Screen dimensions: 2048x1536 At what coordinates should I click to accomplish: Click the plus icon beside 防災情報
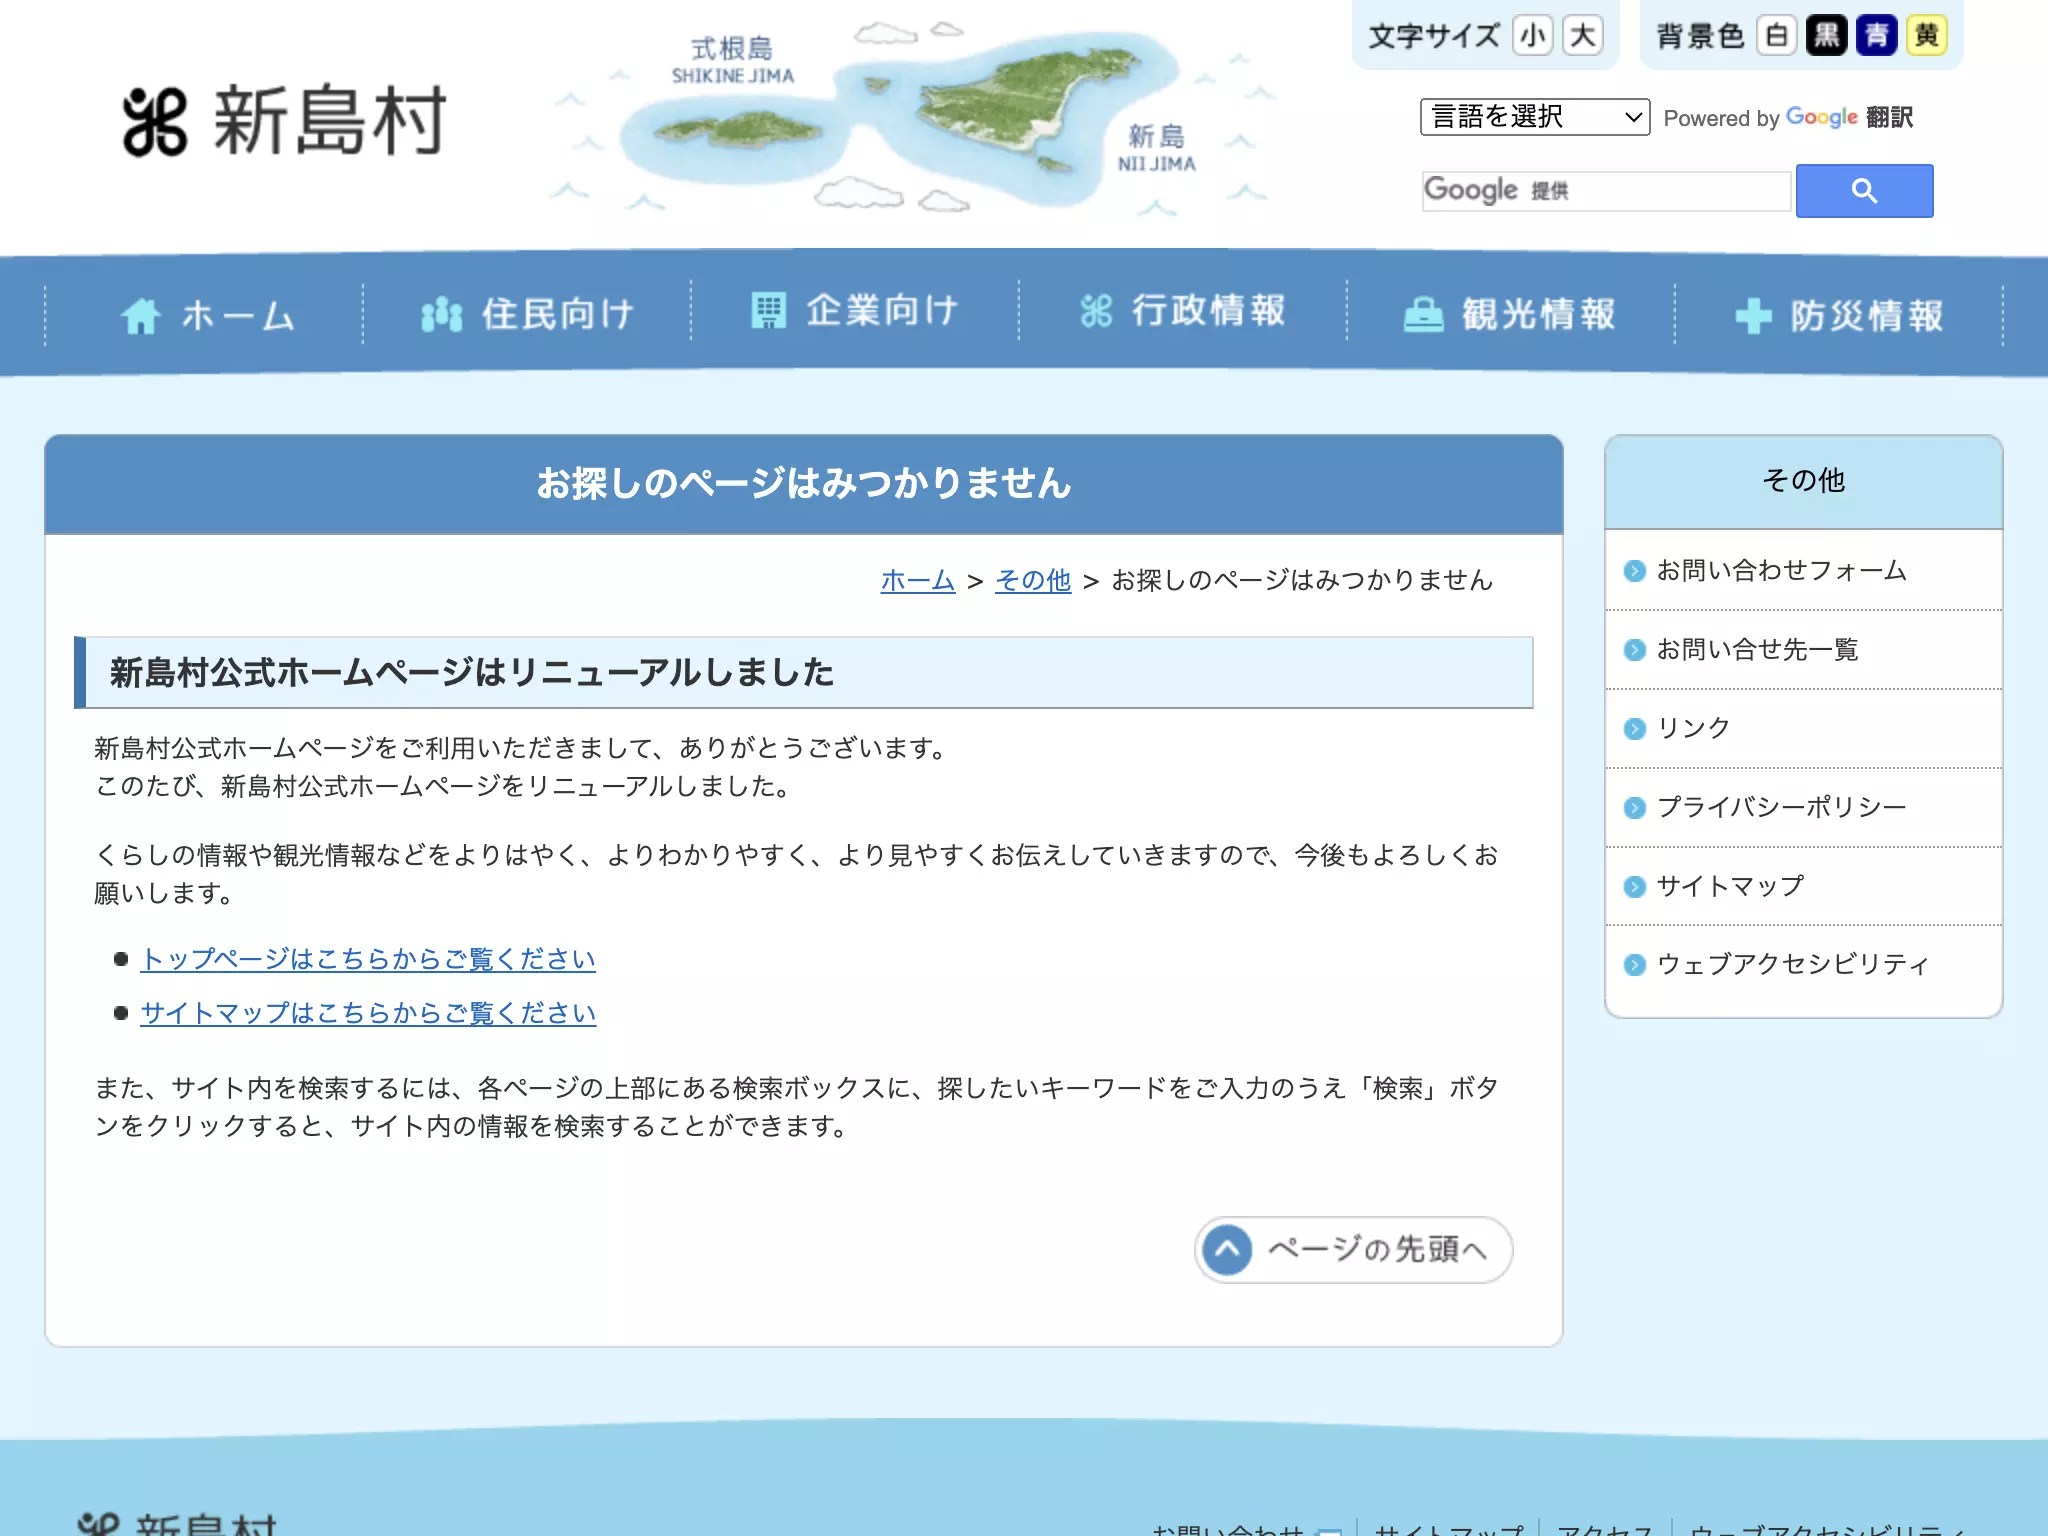(x=1753, y=316)
